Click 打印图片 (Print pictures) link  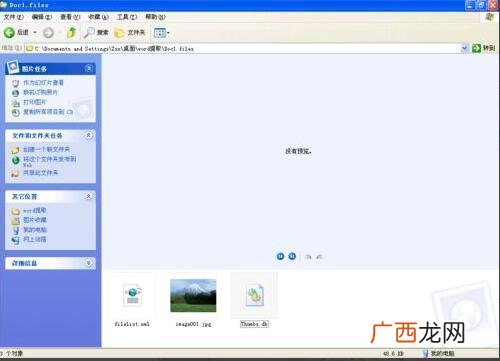coord(35,102)
